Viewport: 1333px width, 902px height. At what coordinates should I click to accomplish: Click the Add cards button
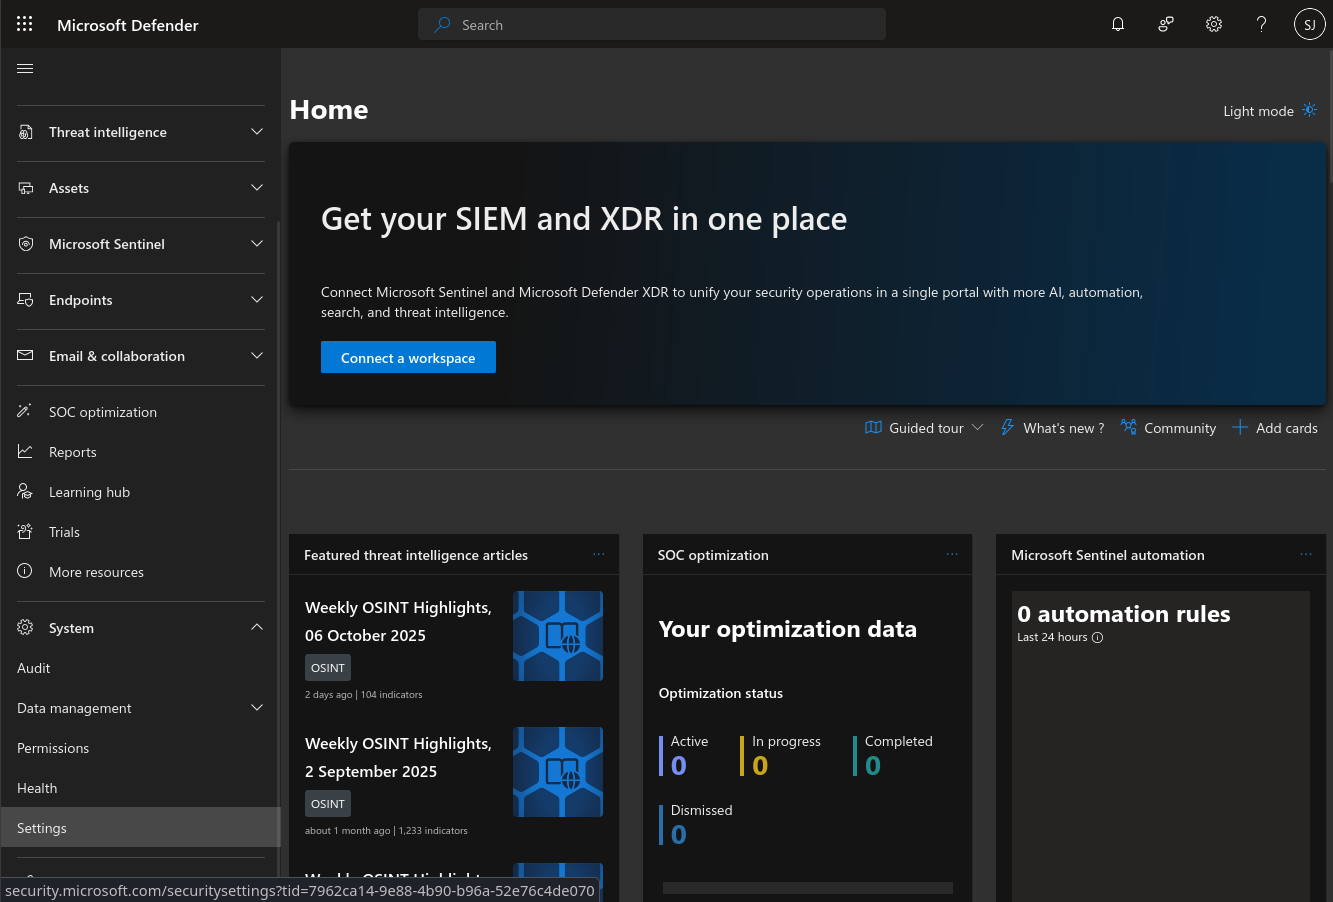point(1275,428)
